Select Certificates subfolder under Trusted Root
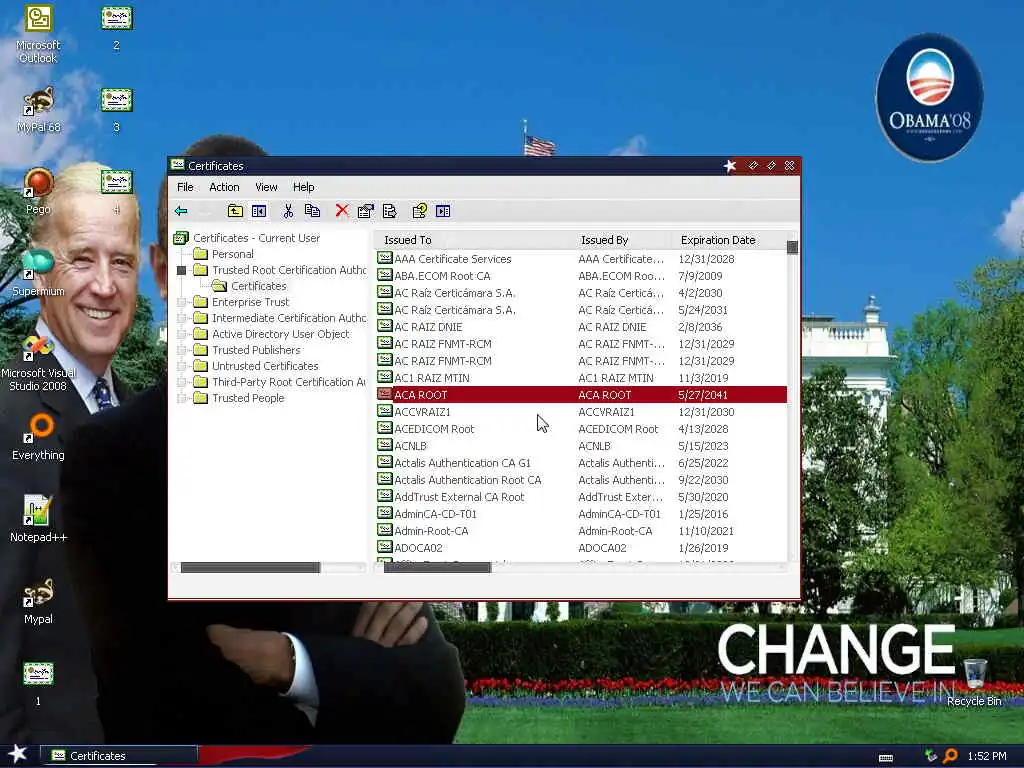Viewport: 1024px width, 768px height. pos(259,286)
